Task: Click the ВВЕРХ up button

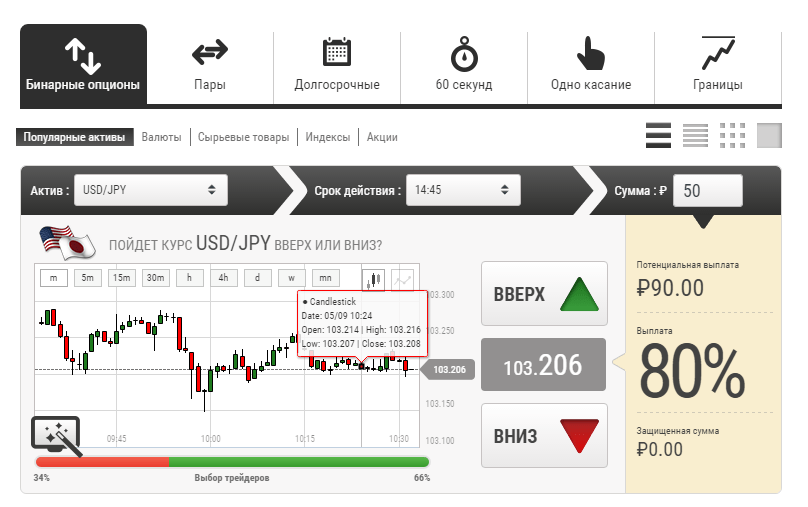Action: click(544, 294)
